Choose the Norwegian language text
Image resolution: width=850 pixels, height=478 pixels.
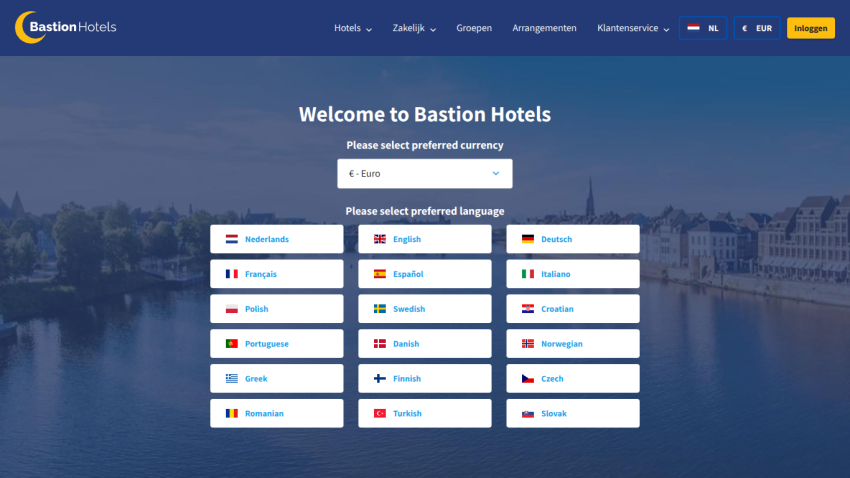(x=562, y=344)
